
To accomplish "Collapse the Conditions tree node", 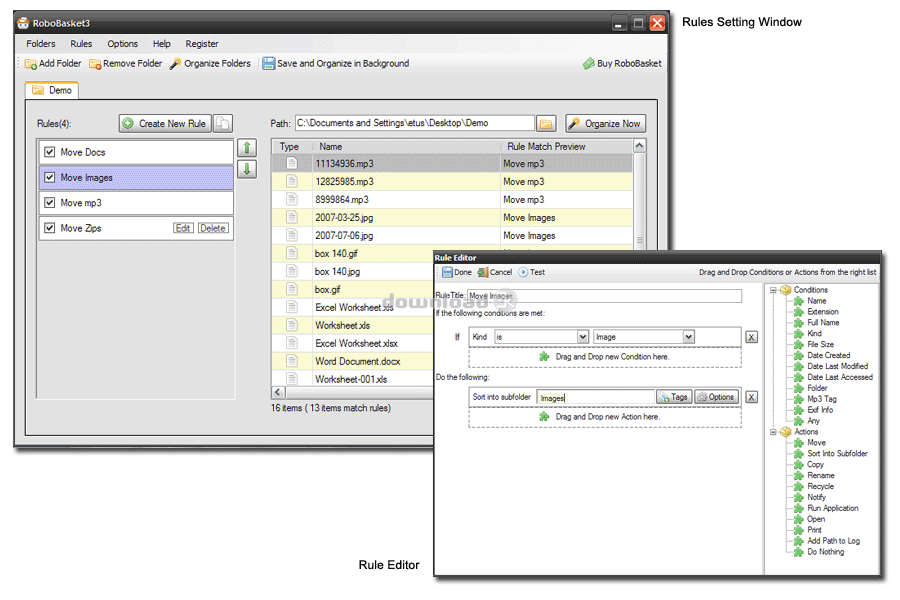I will [x=774, y=290].
